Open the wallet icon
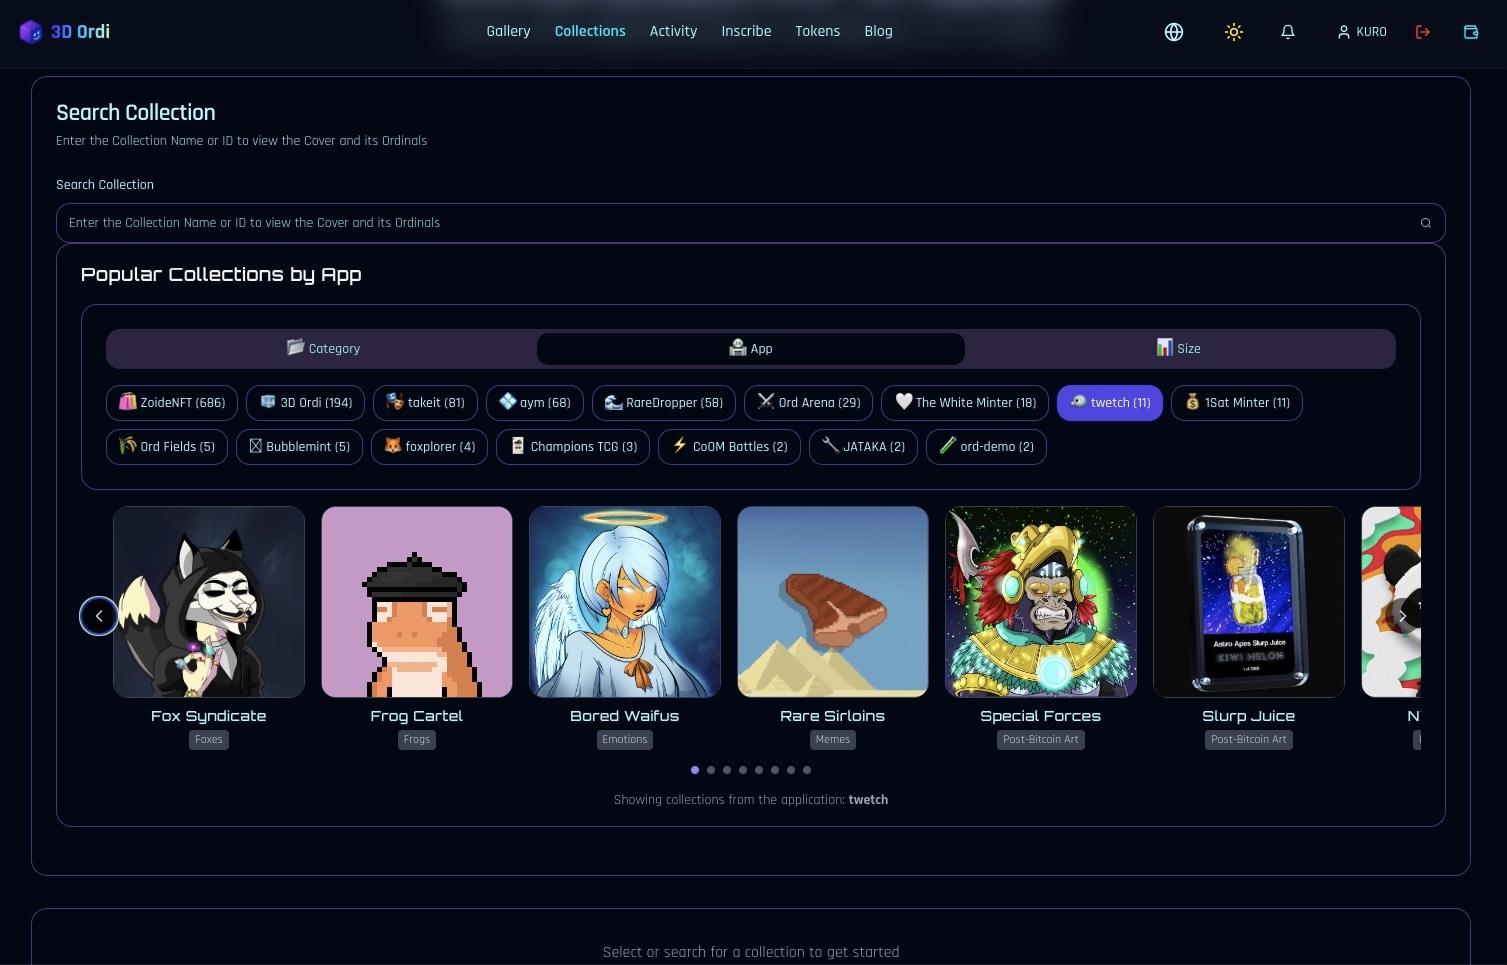The width and height of the screenshot is (1507, 965). pos(1471,32)
